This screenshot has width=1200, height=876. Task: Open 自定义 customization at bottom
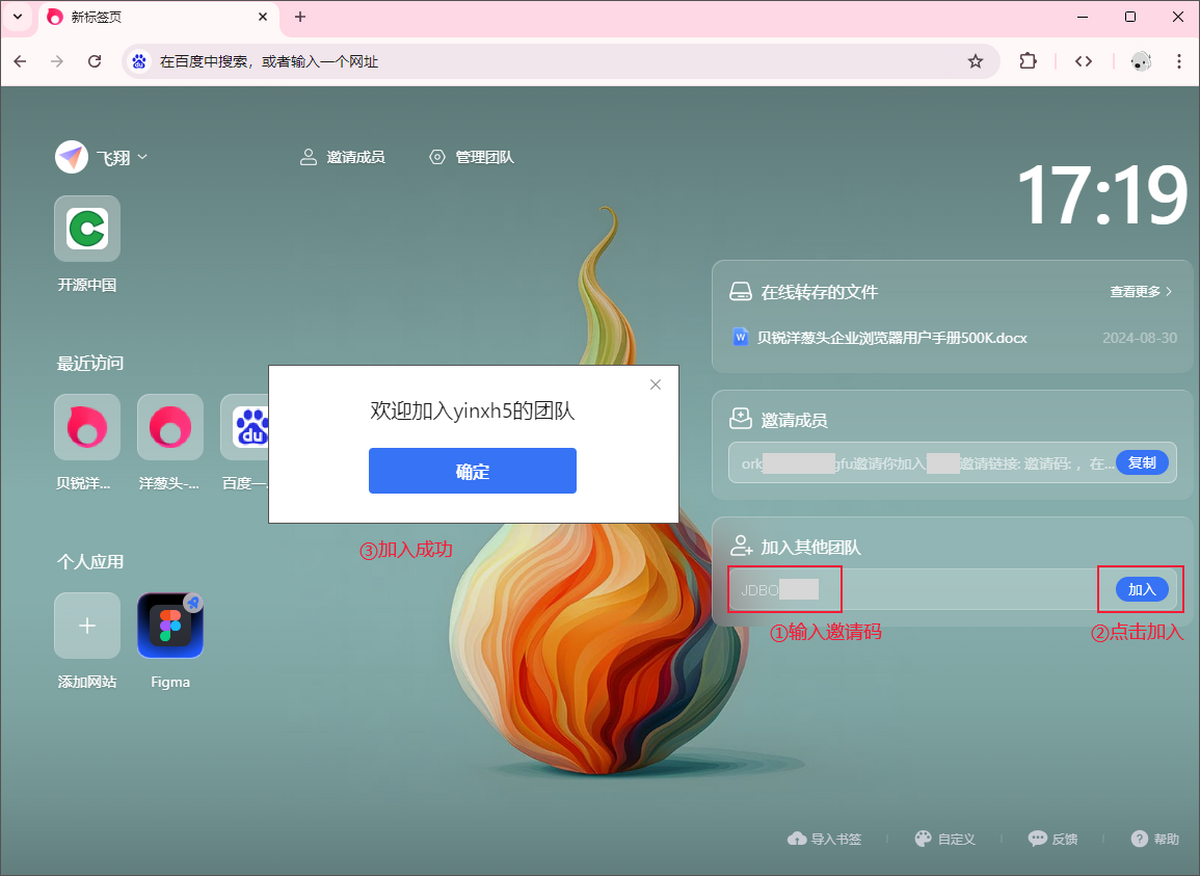tap(945, 839)
